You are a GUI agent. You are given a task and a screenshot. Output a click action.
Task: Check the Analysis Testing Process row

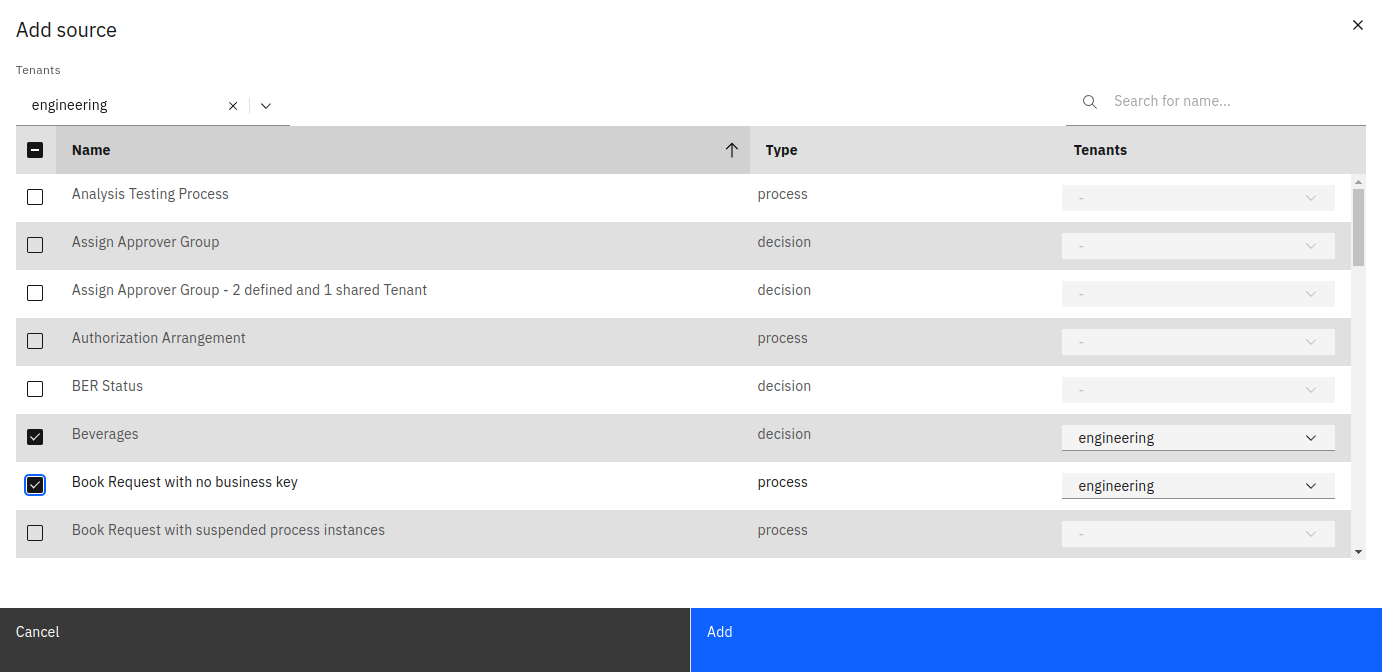click(35, 197)
